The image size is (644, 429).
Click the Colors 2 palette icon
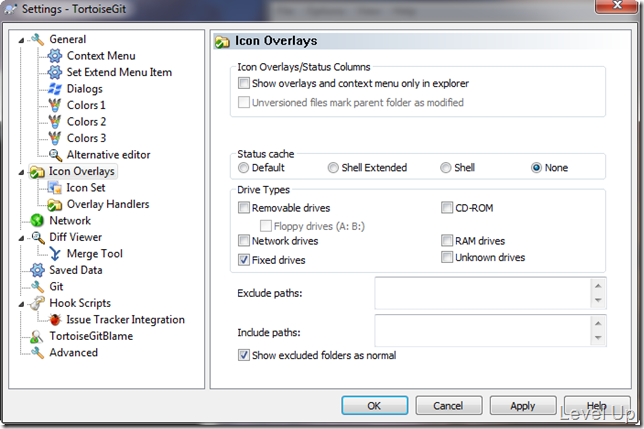tap(55, 122)
